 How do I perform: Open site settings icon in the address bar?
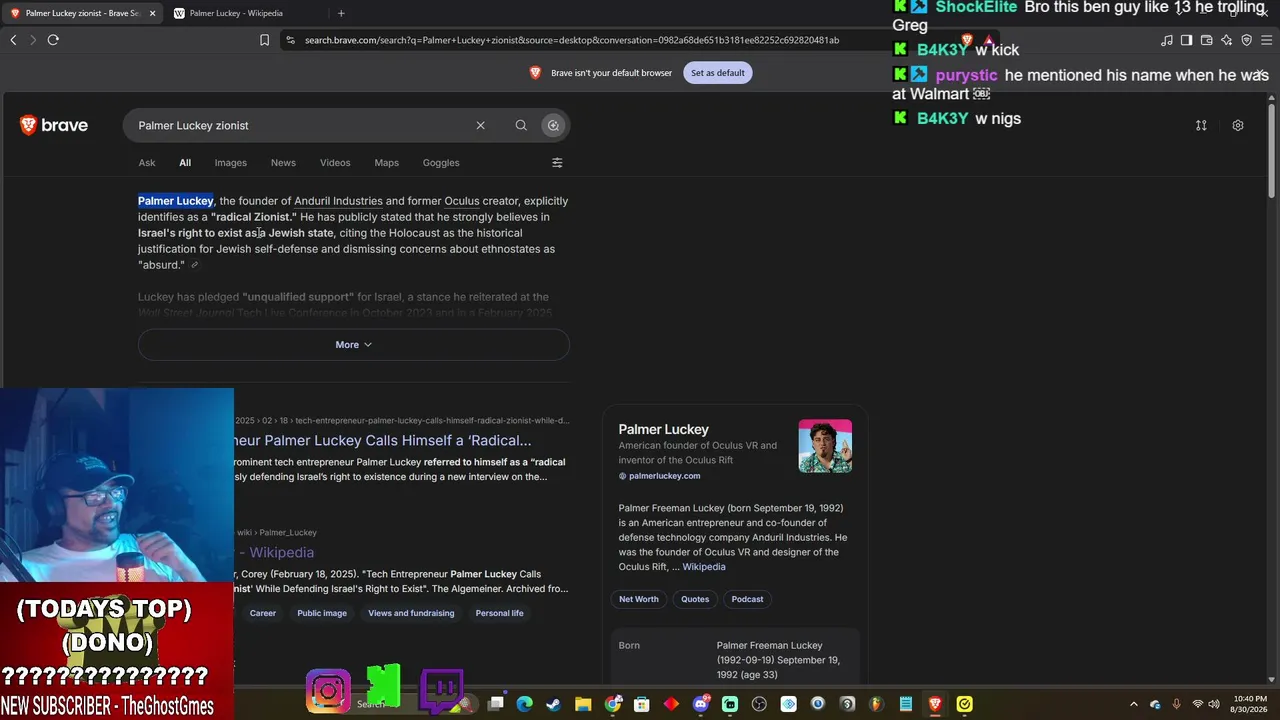pyautogui.click(x=290, y=40)
